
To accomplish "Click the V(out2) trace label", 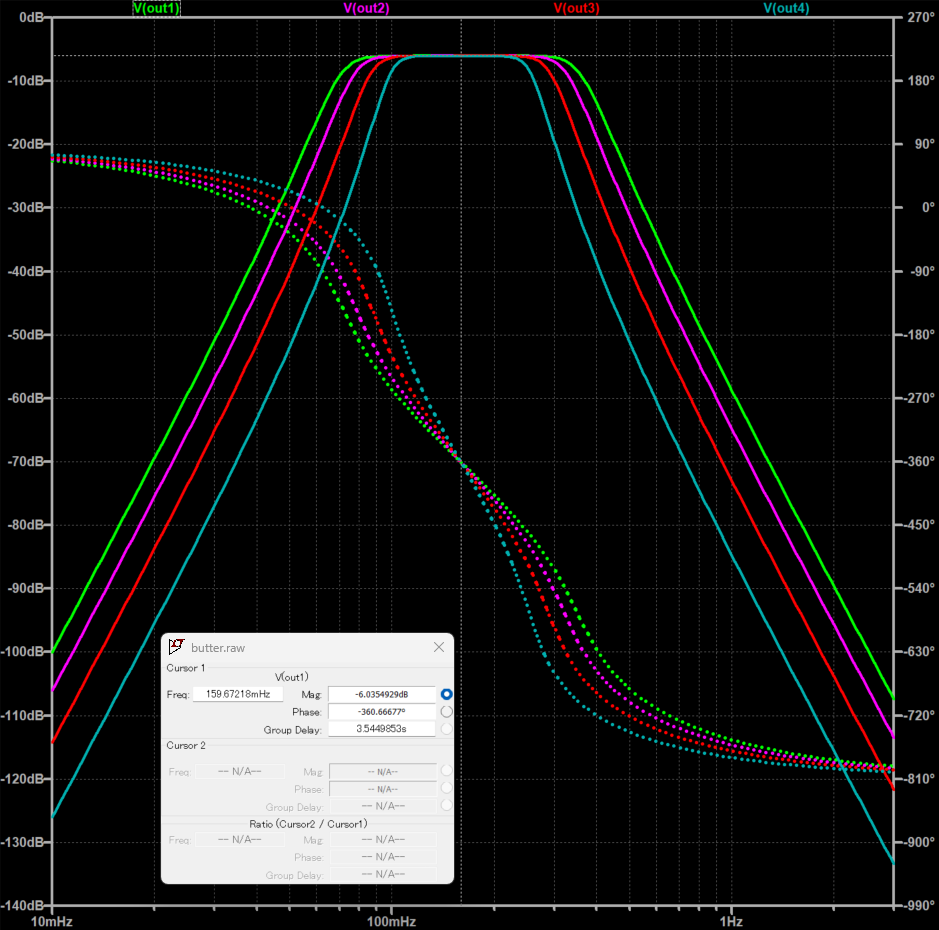I will pyautogui.click(x=366, y=8).
